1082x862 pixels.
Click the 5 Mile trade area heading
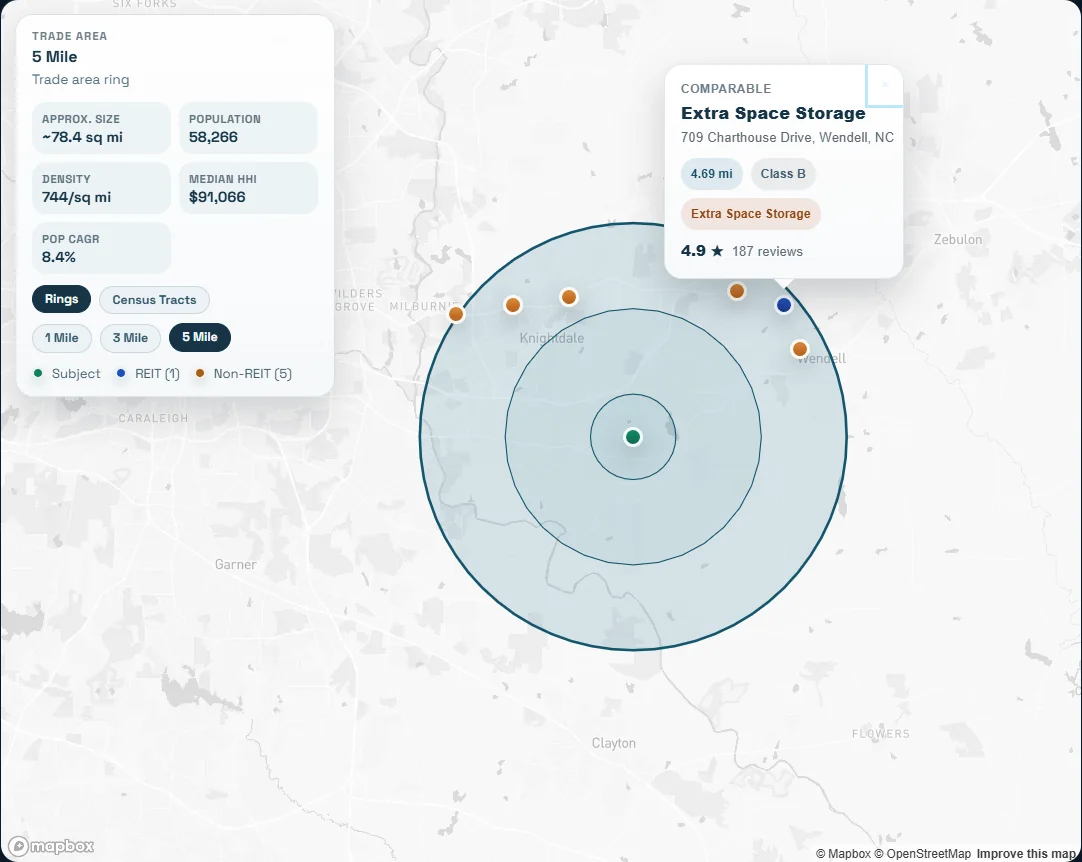point(55,57)
